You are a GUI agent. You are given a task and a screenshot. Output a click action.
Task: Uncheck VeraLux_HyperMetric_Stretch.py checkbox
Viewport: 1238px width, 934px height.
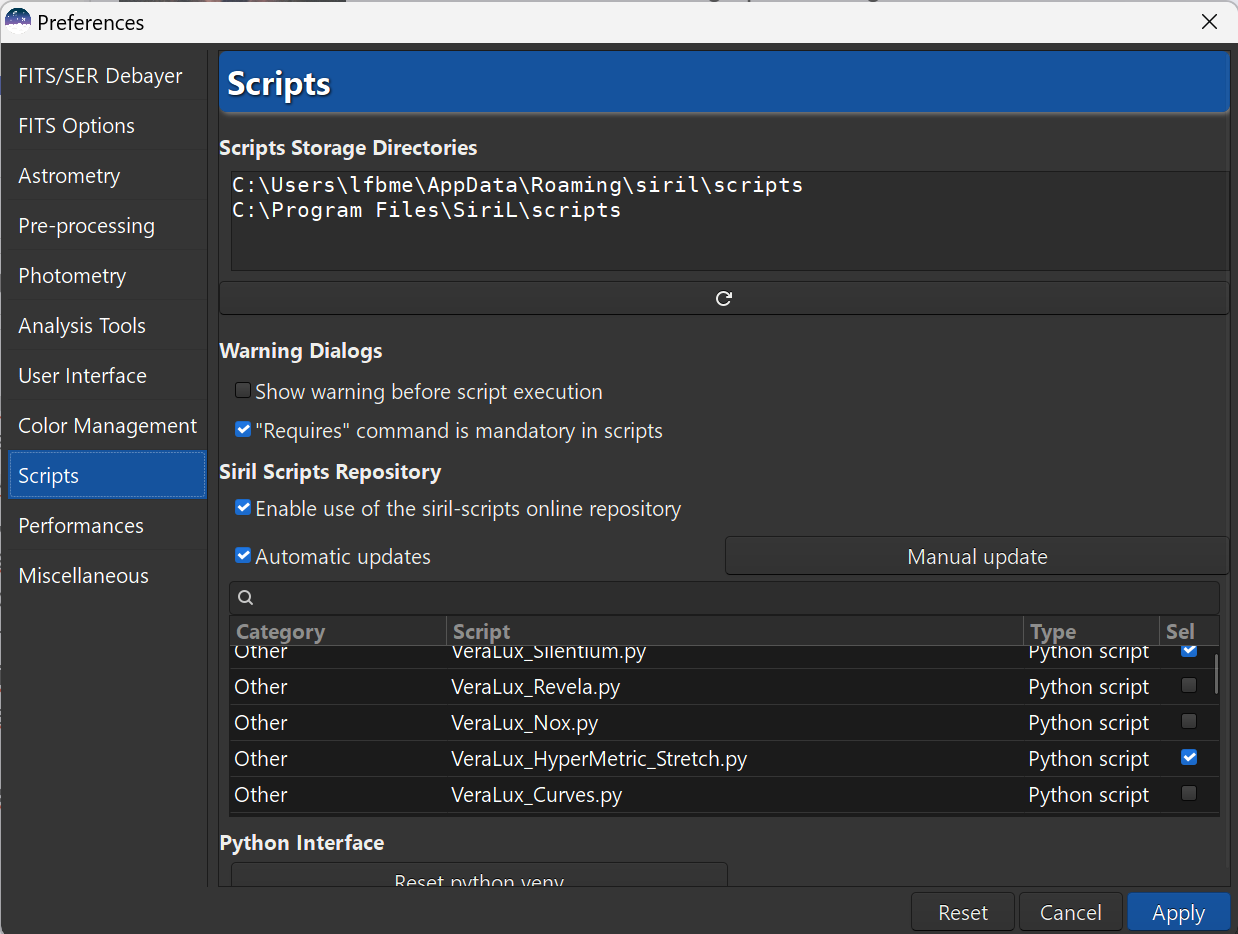[x=1189, y=758]
